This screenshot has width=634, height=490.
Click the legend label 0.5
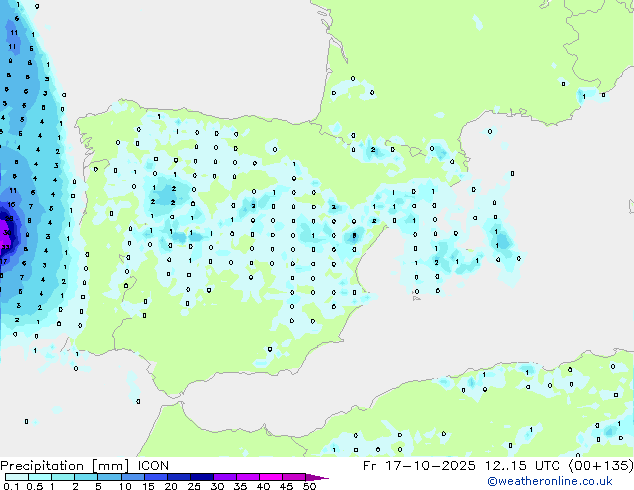(x=35, y=486)
